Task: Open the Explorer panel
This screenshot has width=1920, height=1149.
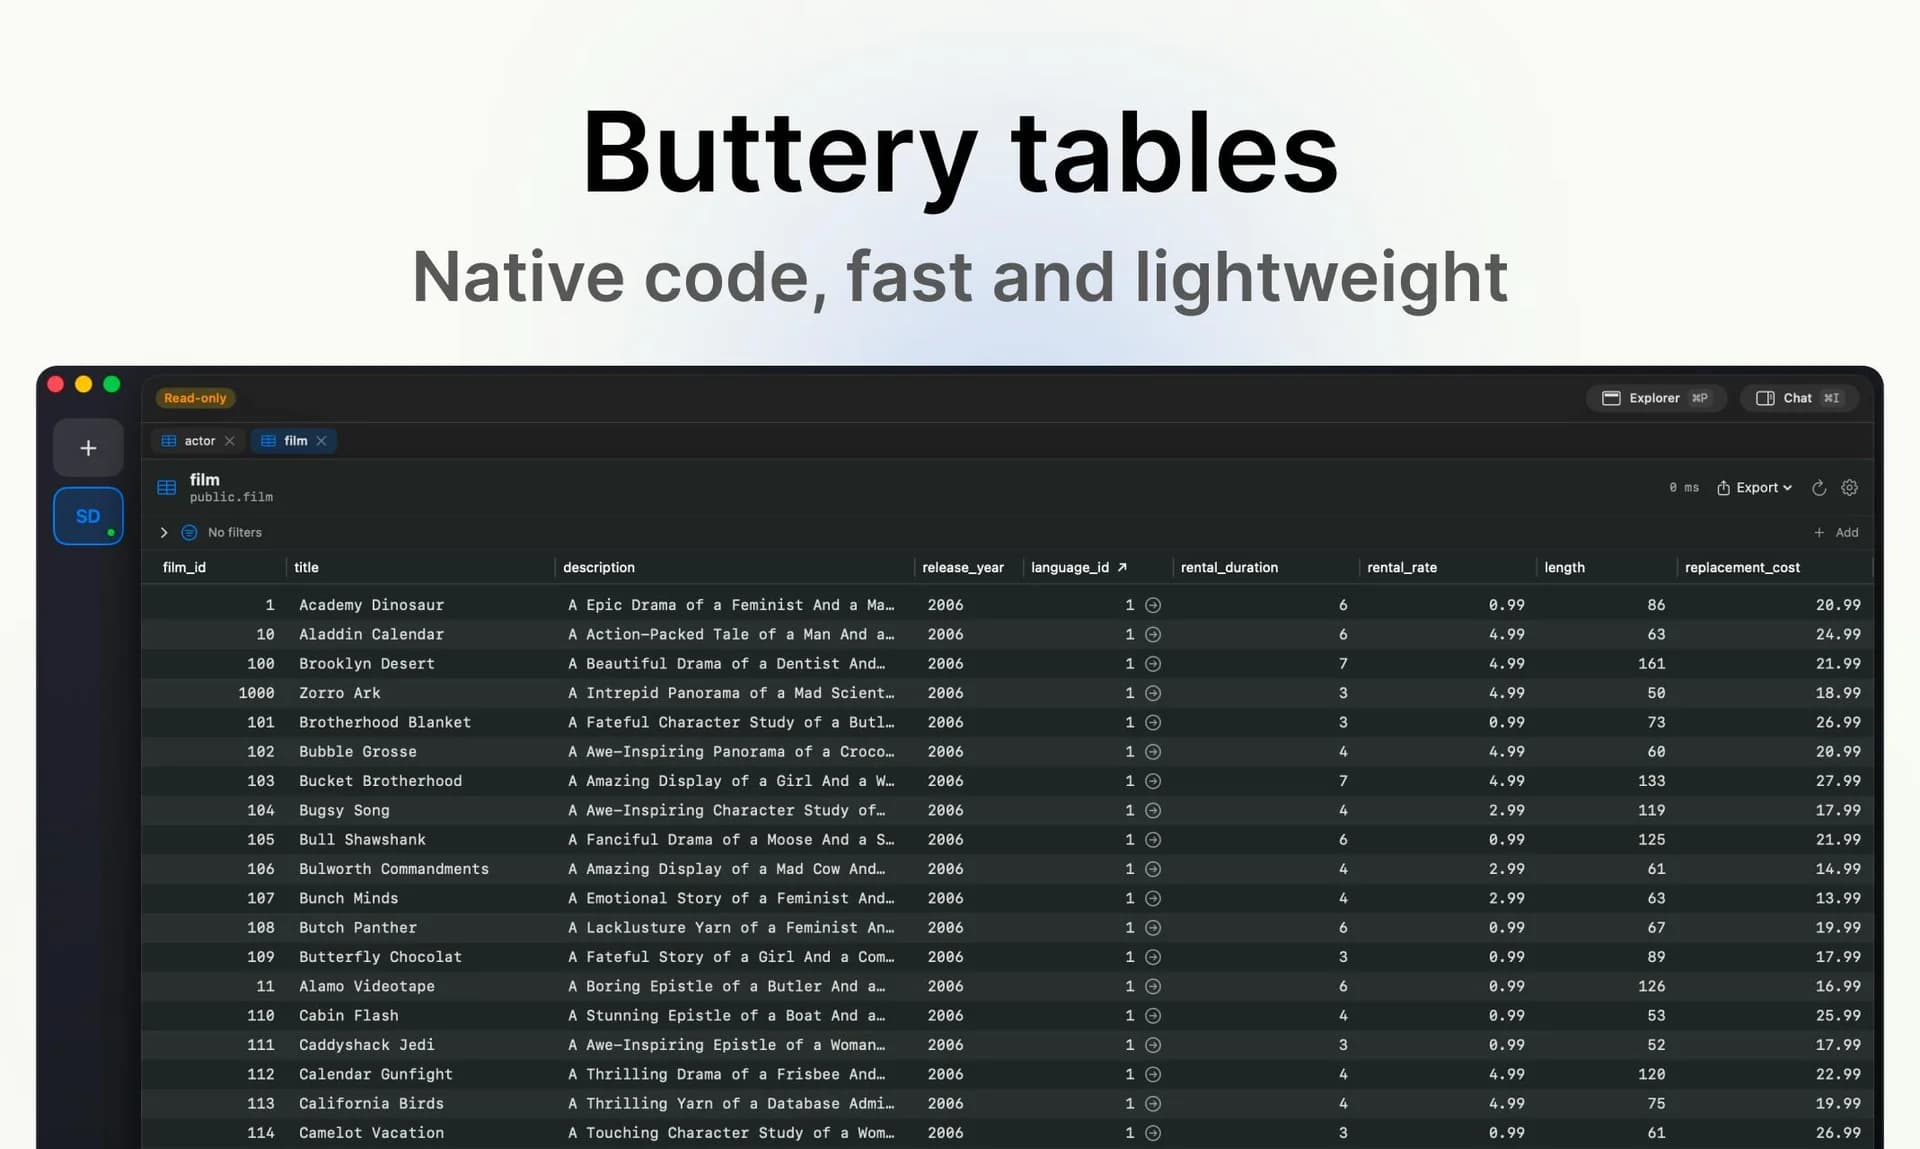Action: (x=1655, y=398)
